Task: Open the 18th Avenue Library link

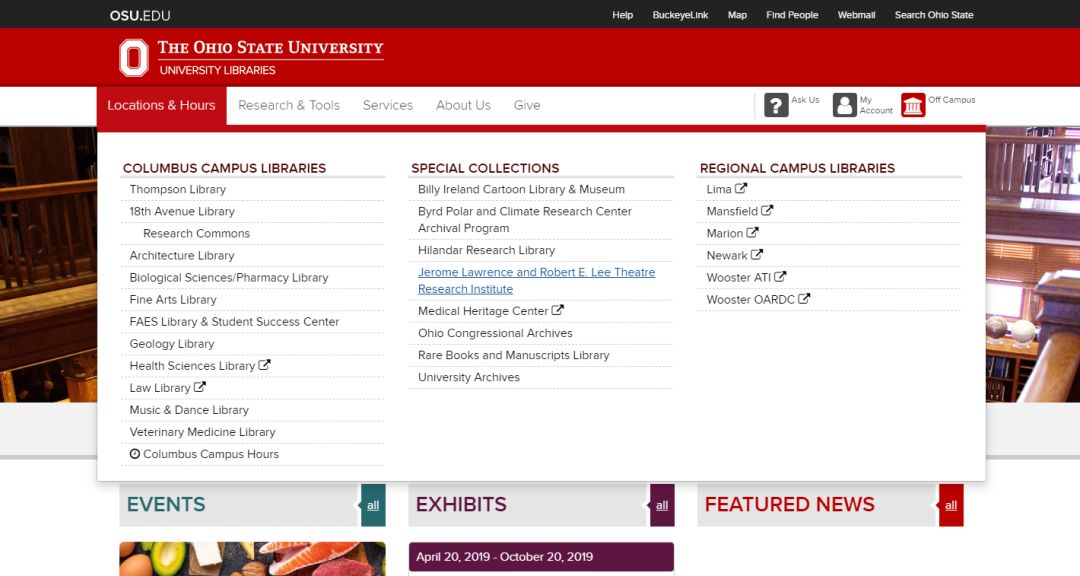Action: 182,211
